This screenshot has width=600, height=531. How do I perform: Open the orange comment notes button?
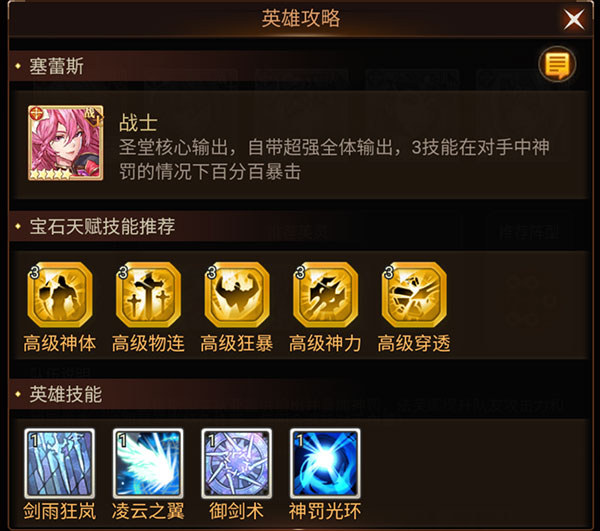[557, 64]
